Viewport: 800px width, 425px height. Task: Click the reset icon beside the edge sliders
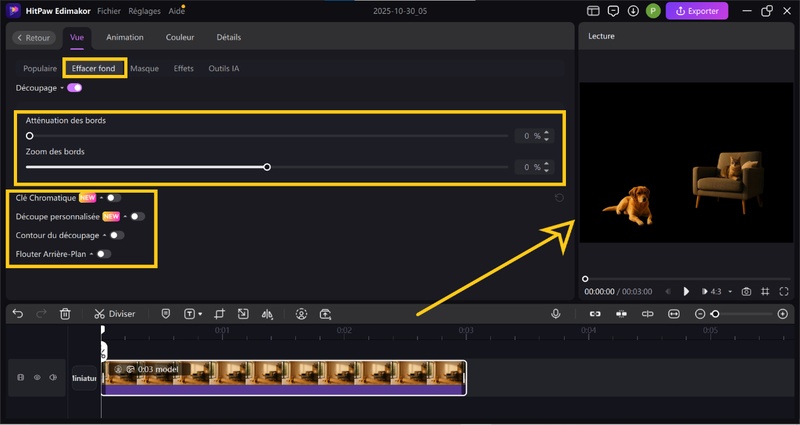click(x=562, y=198)
